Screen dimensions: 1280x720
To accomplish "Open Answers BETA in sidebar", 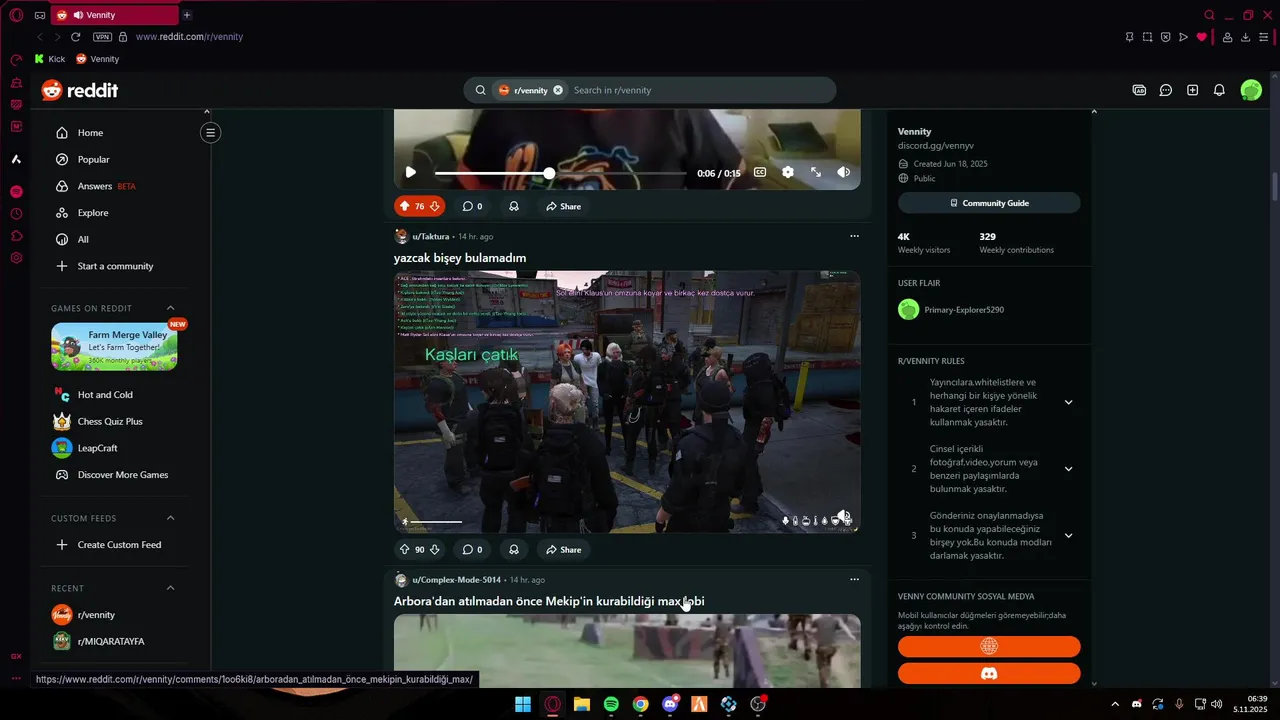I will 106,186.
